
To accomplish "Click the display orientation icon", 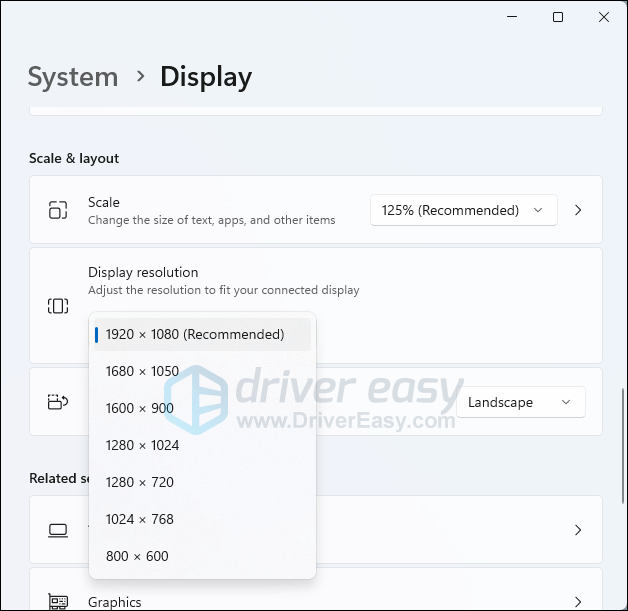I will 58,402.
